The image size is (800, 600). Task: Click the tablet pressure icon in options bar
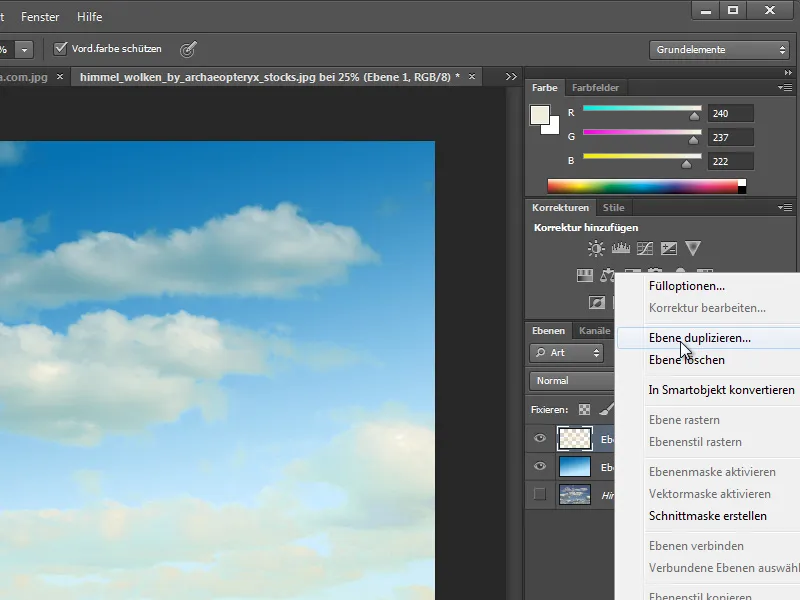click(188, 49)
